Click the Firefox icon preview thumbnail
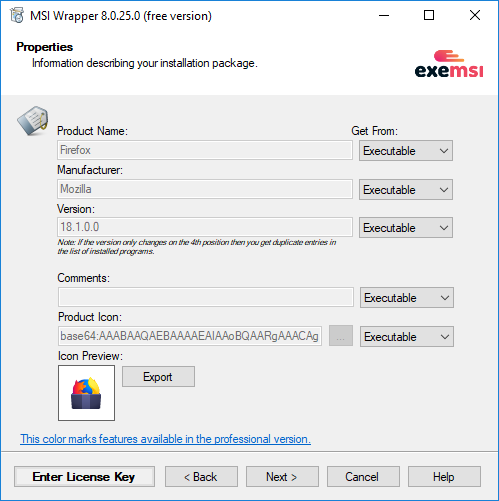 [x=86, y=393]
